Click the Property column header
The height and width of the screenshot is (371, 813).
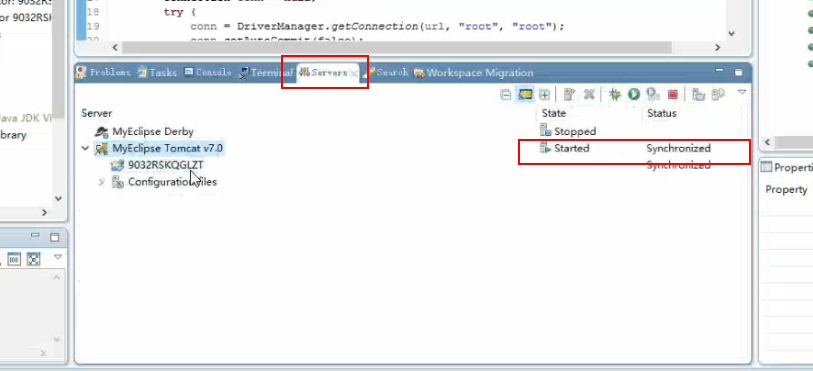[x=786, y=190]
